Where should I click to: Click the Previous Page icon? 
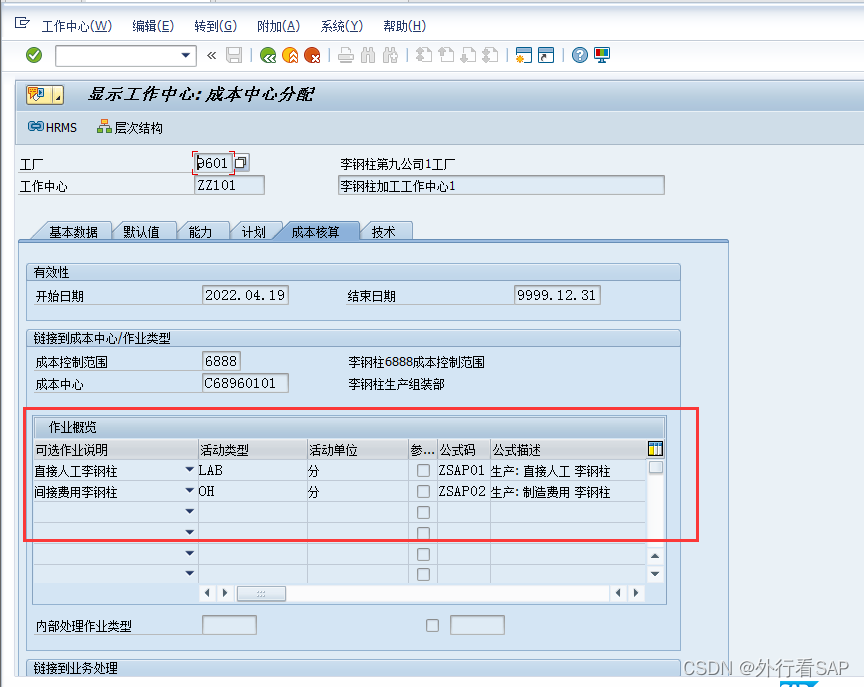click(x=446, y=55)
